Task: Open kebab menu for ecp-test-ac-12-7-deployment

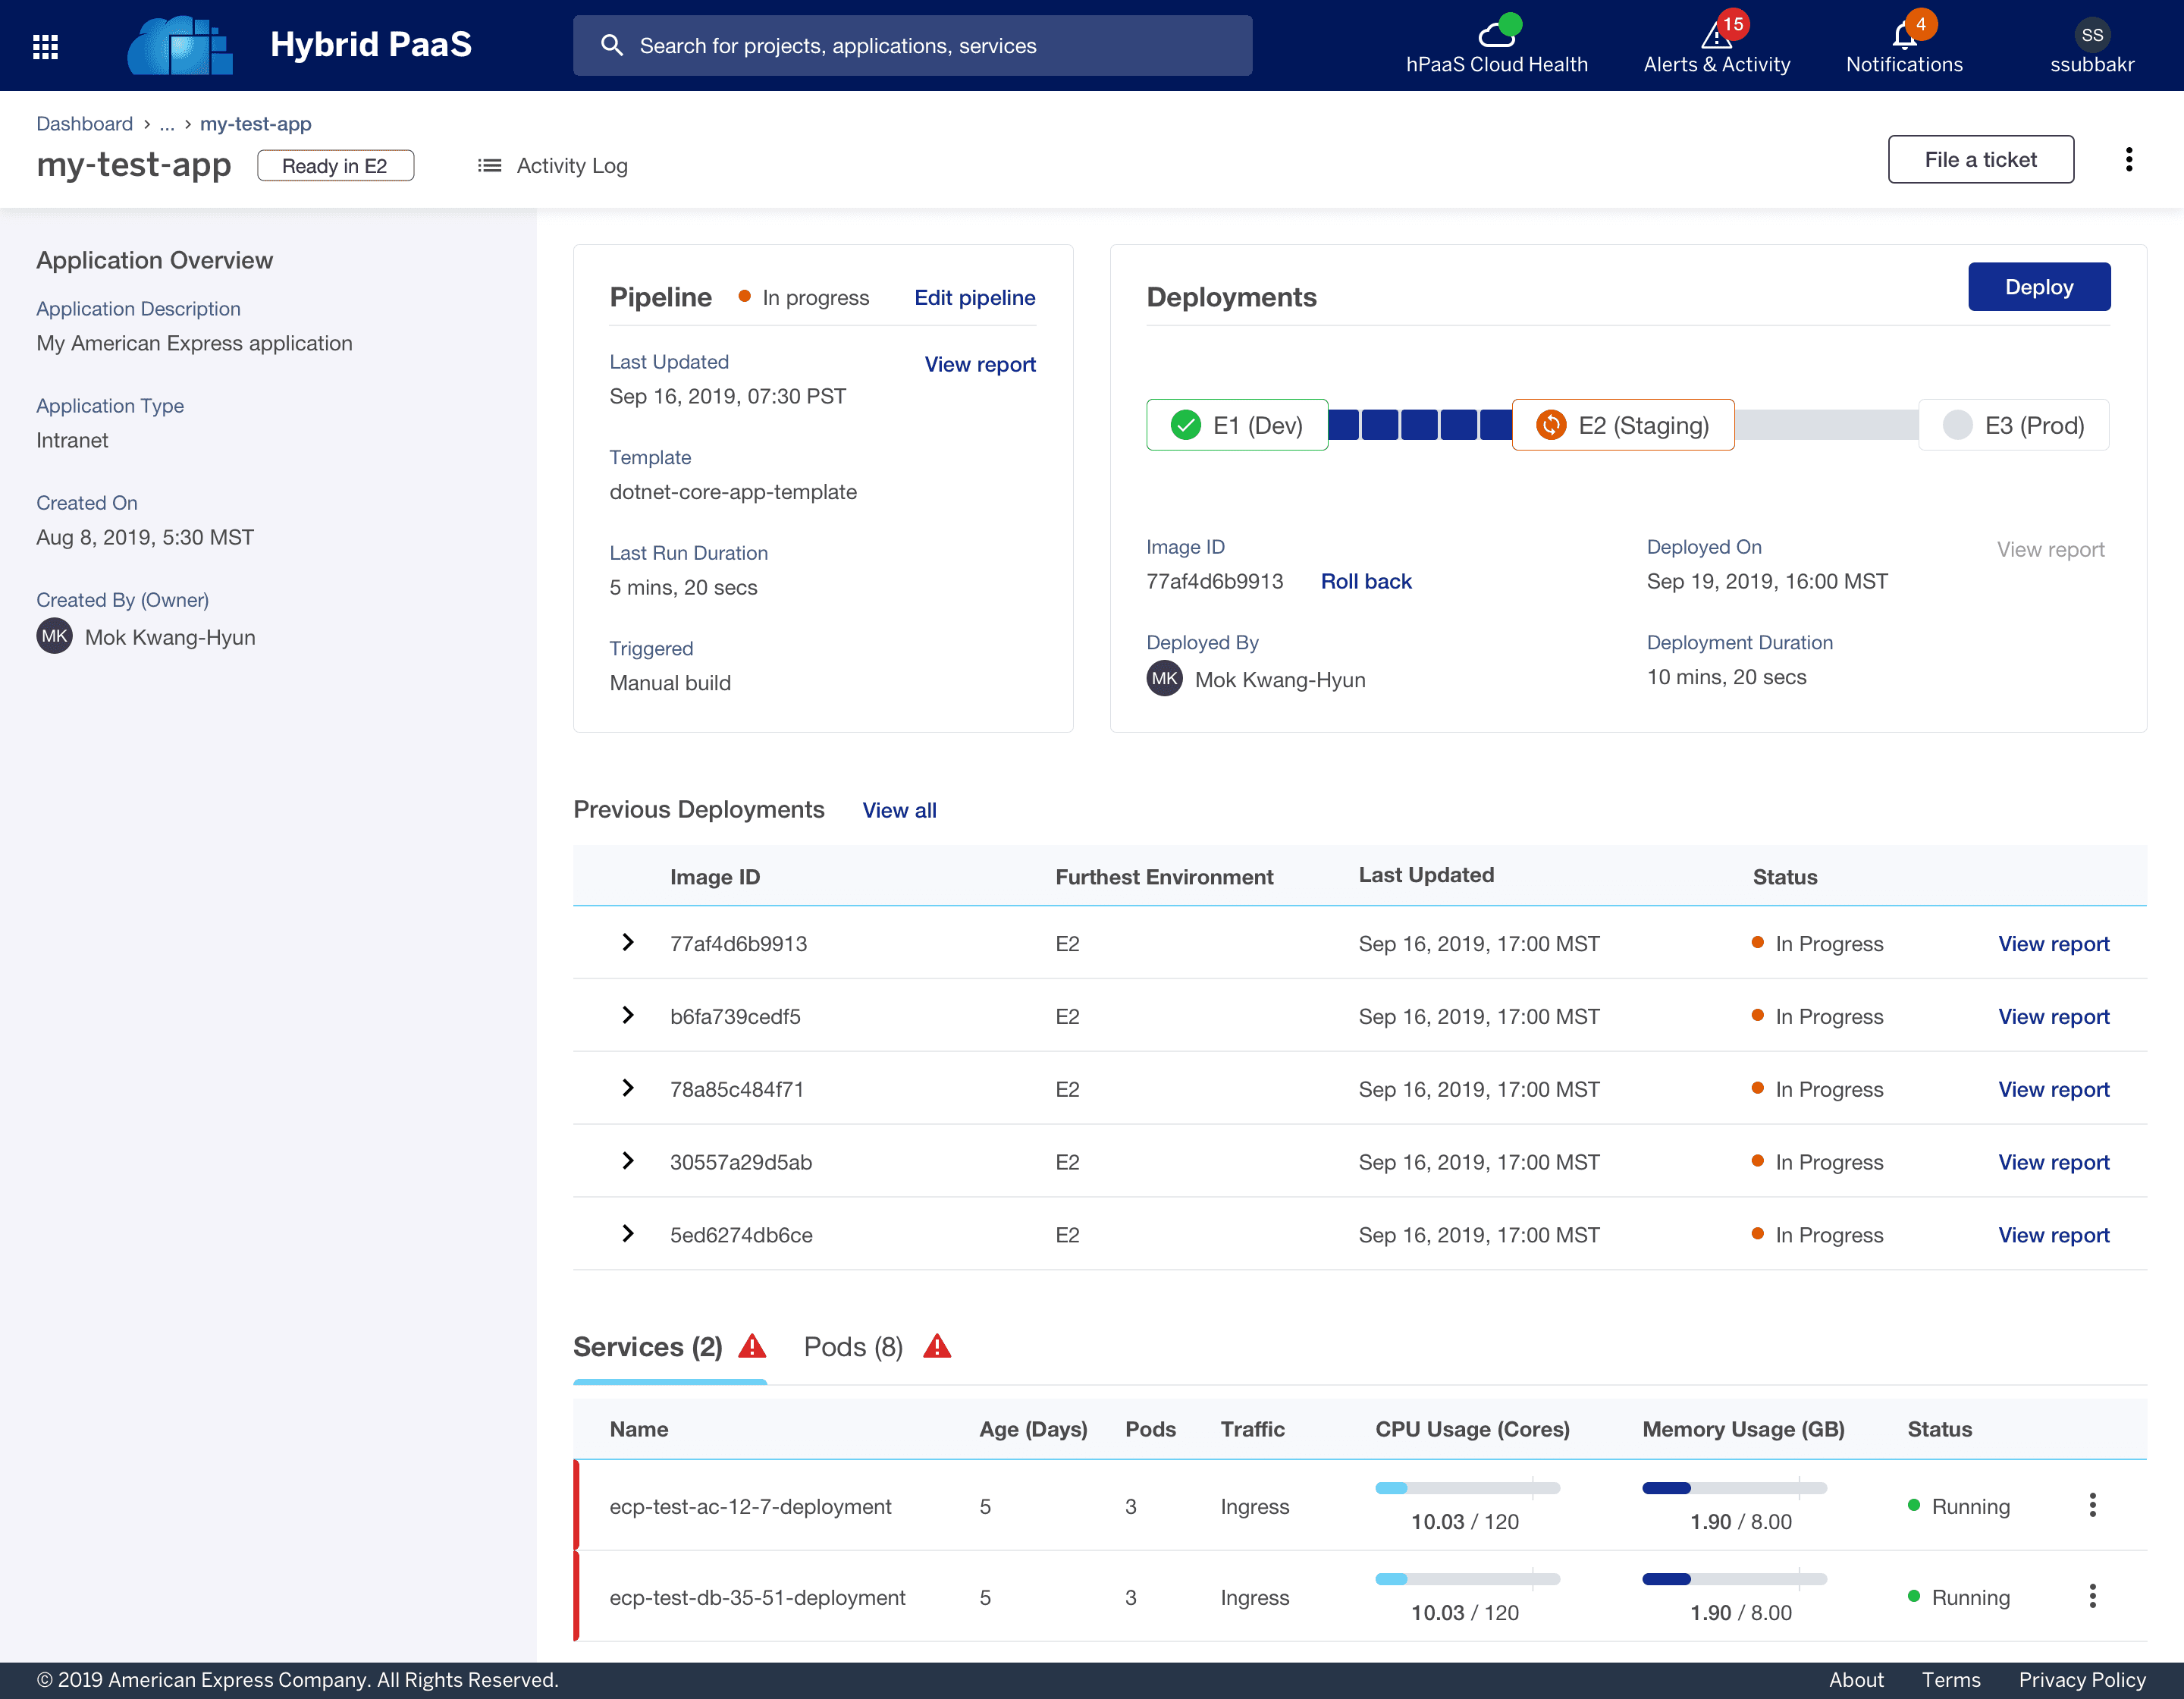Action: click(2092, 1505)
